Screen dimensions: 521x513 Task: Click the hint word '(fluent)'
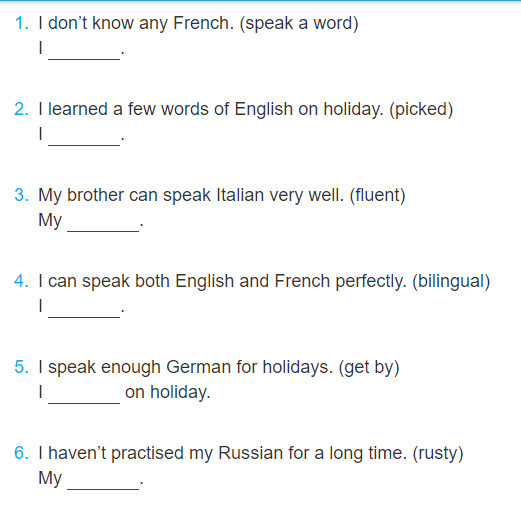(x=377, y=196)
